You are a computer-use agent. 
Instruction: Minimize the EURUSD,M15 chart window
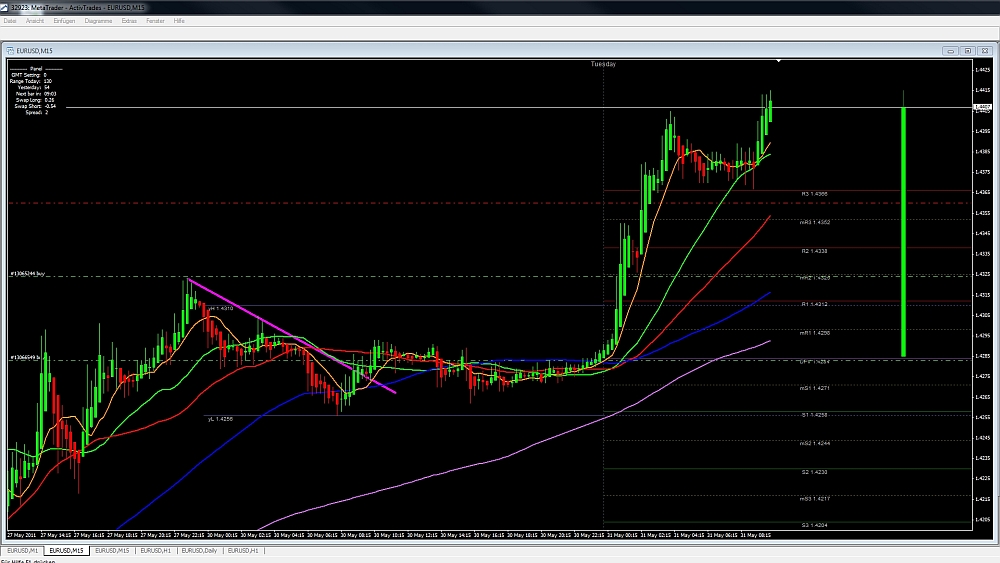pyautogui.click(x=950, y=50)
